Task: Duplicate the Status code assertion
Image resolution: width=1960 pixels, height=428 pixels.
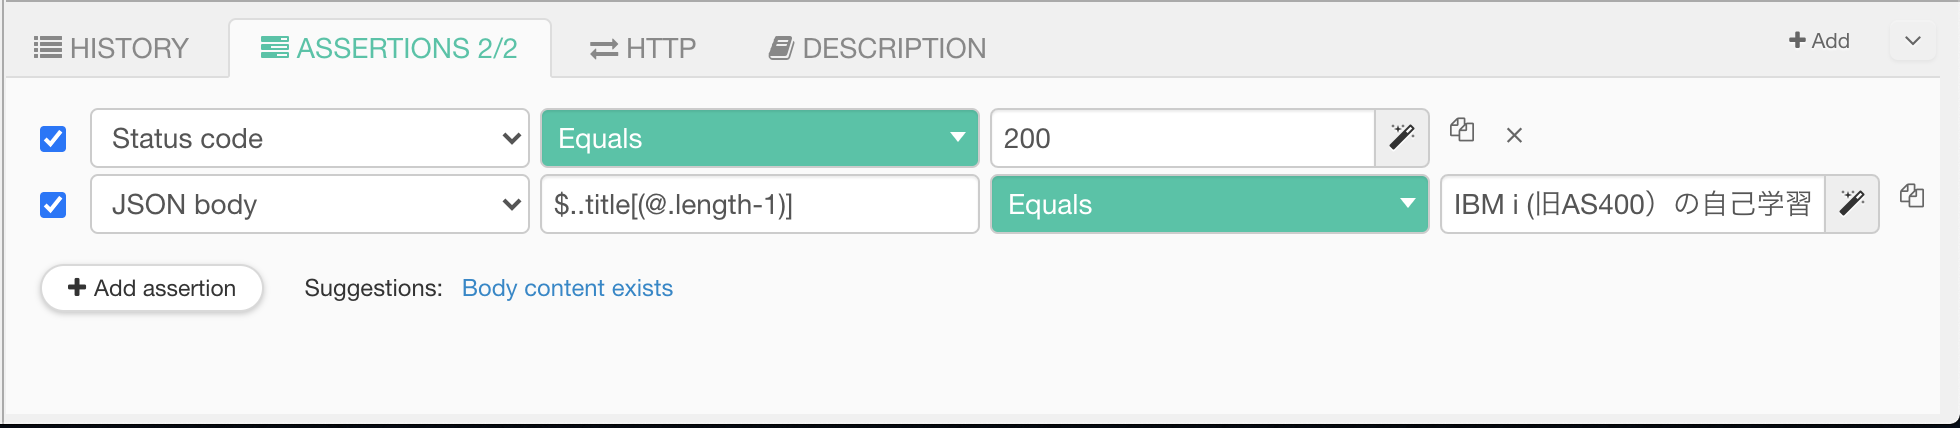Action: click(x=1462, y=130)
